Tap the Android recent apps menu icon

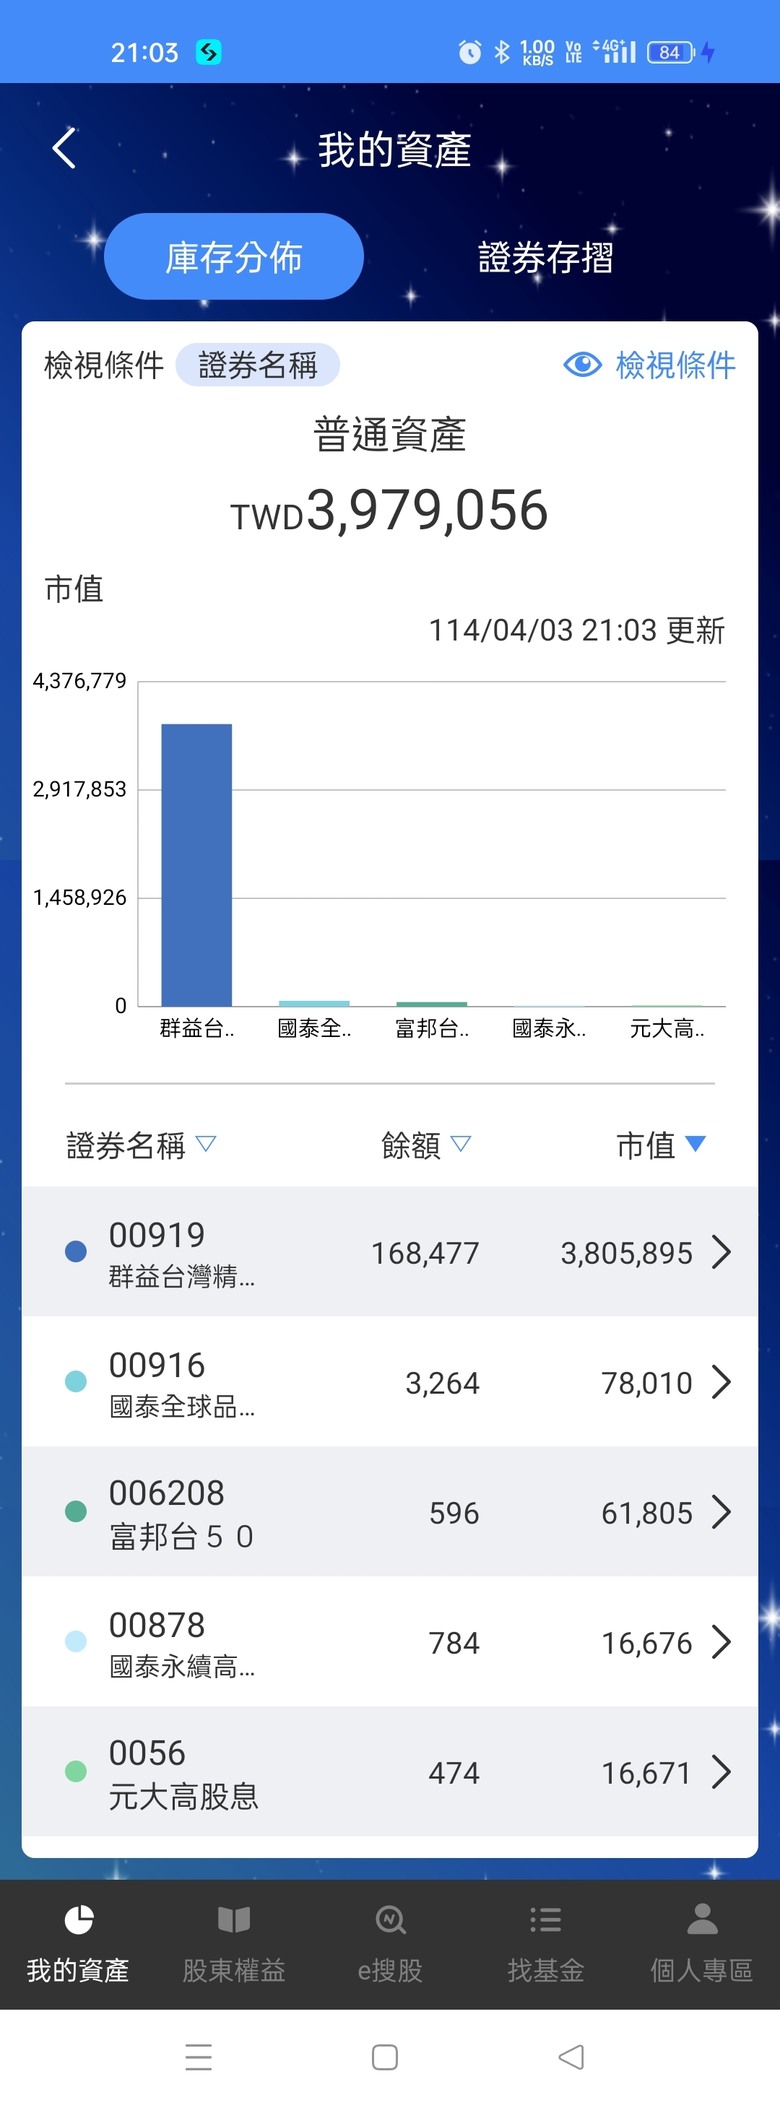tap(199, 2057)
